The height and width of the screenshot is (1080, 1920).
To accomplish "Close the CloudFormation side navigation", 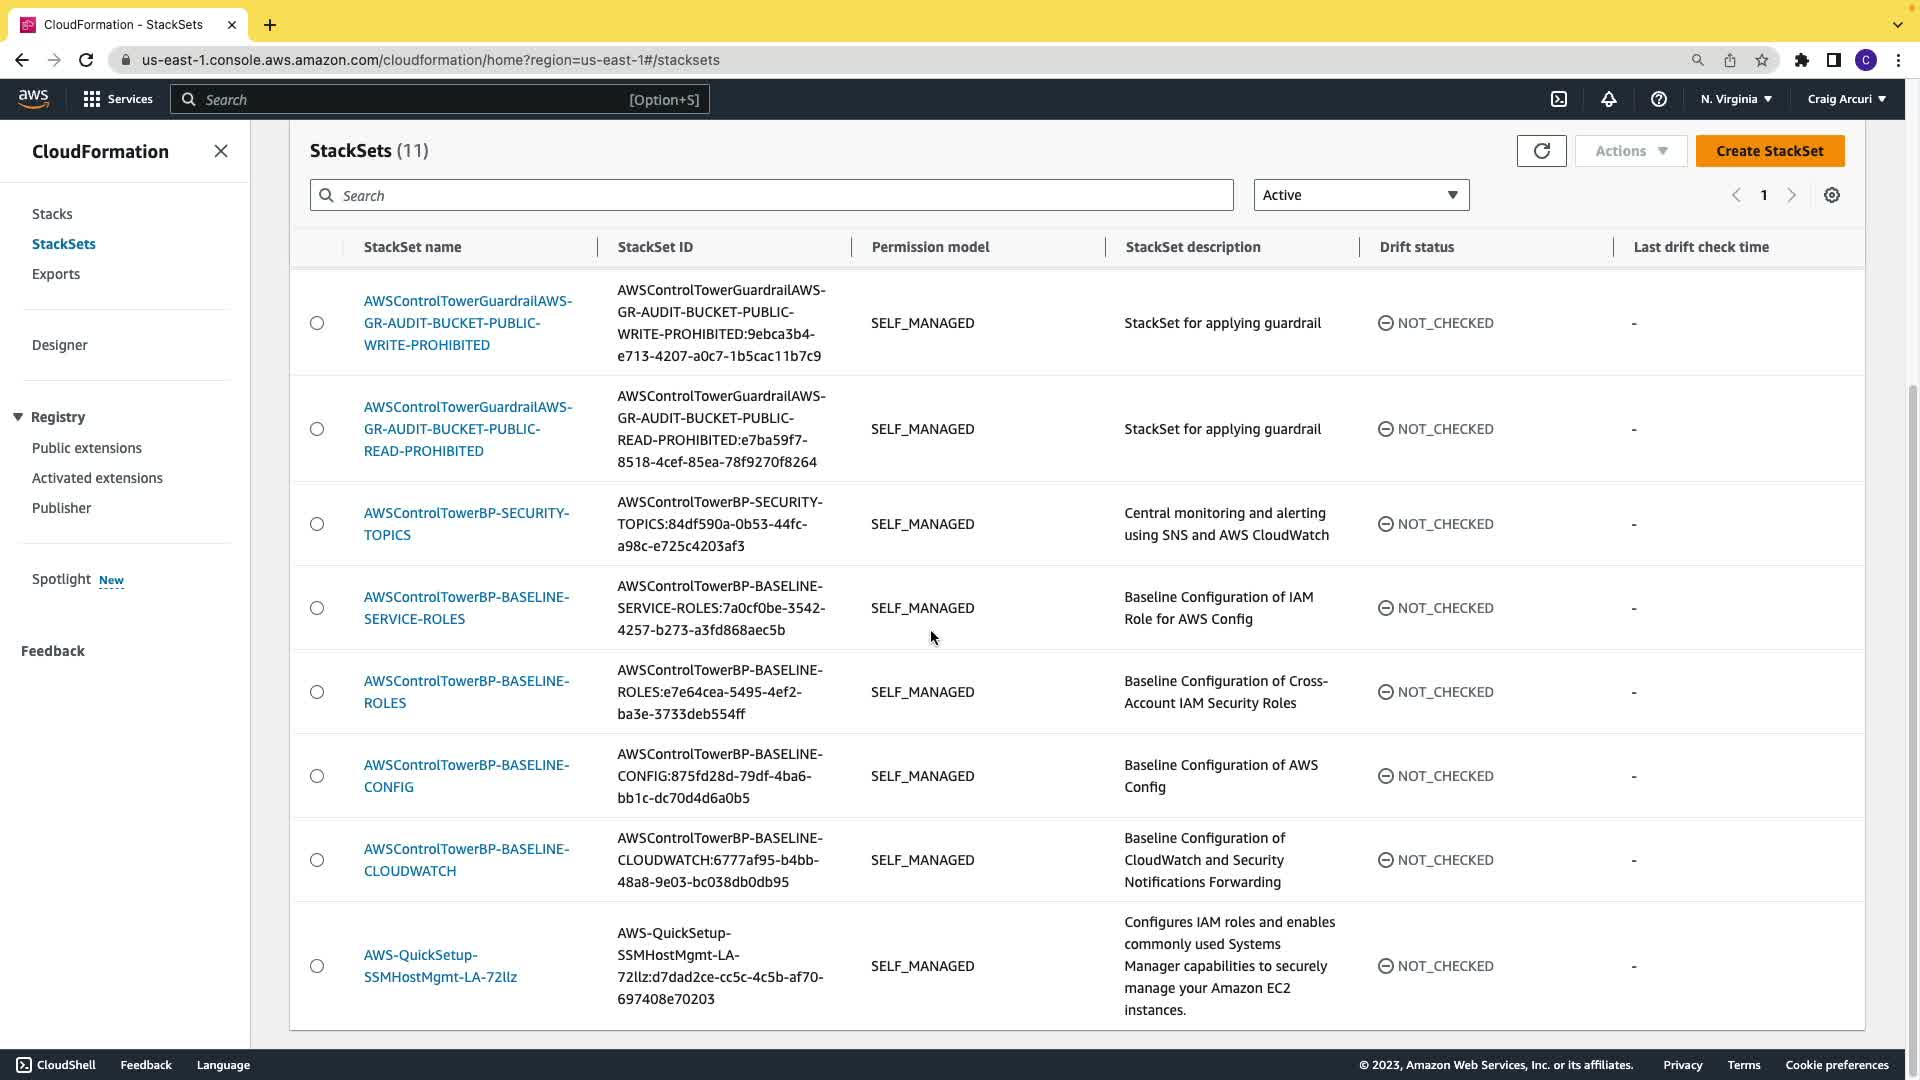I will click(x=221, y=151).
